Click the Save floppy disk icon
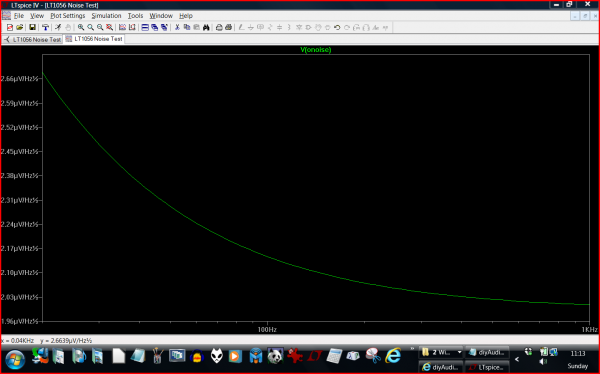The width and height of the screenshot is (600, 374). pyautogui.click(x=33, y=27)
